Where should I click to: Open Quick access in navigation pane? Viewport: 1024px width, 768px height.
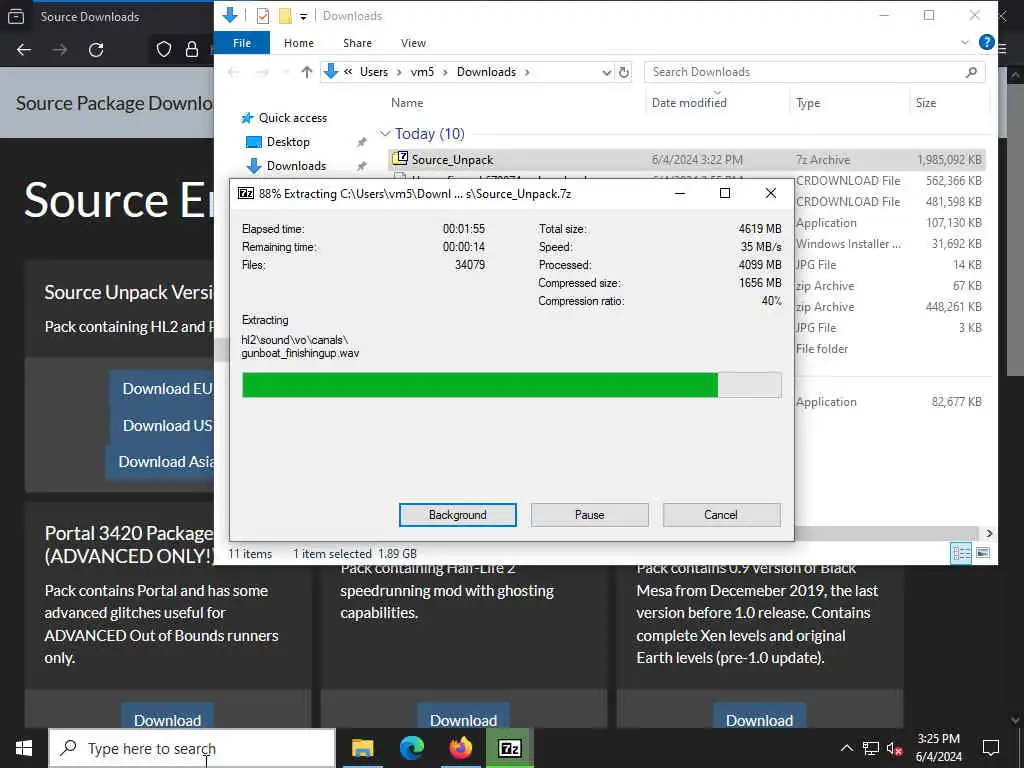[x=292, y=118]
